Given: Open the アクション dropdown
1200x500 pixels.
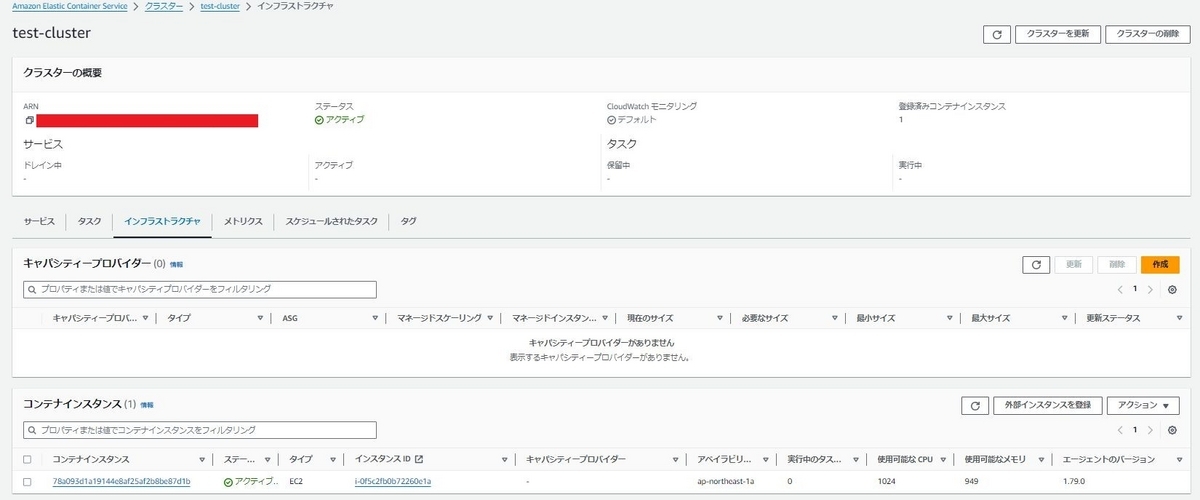Looking at the screenshot, I should 1143,405.
